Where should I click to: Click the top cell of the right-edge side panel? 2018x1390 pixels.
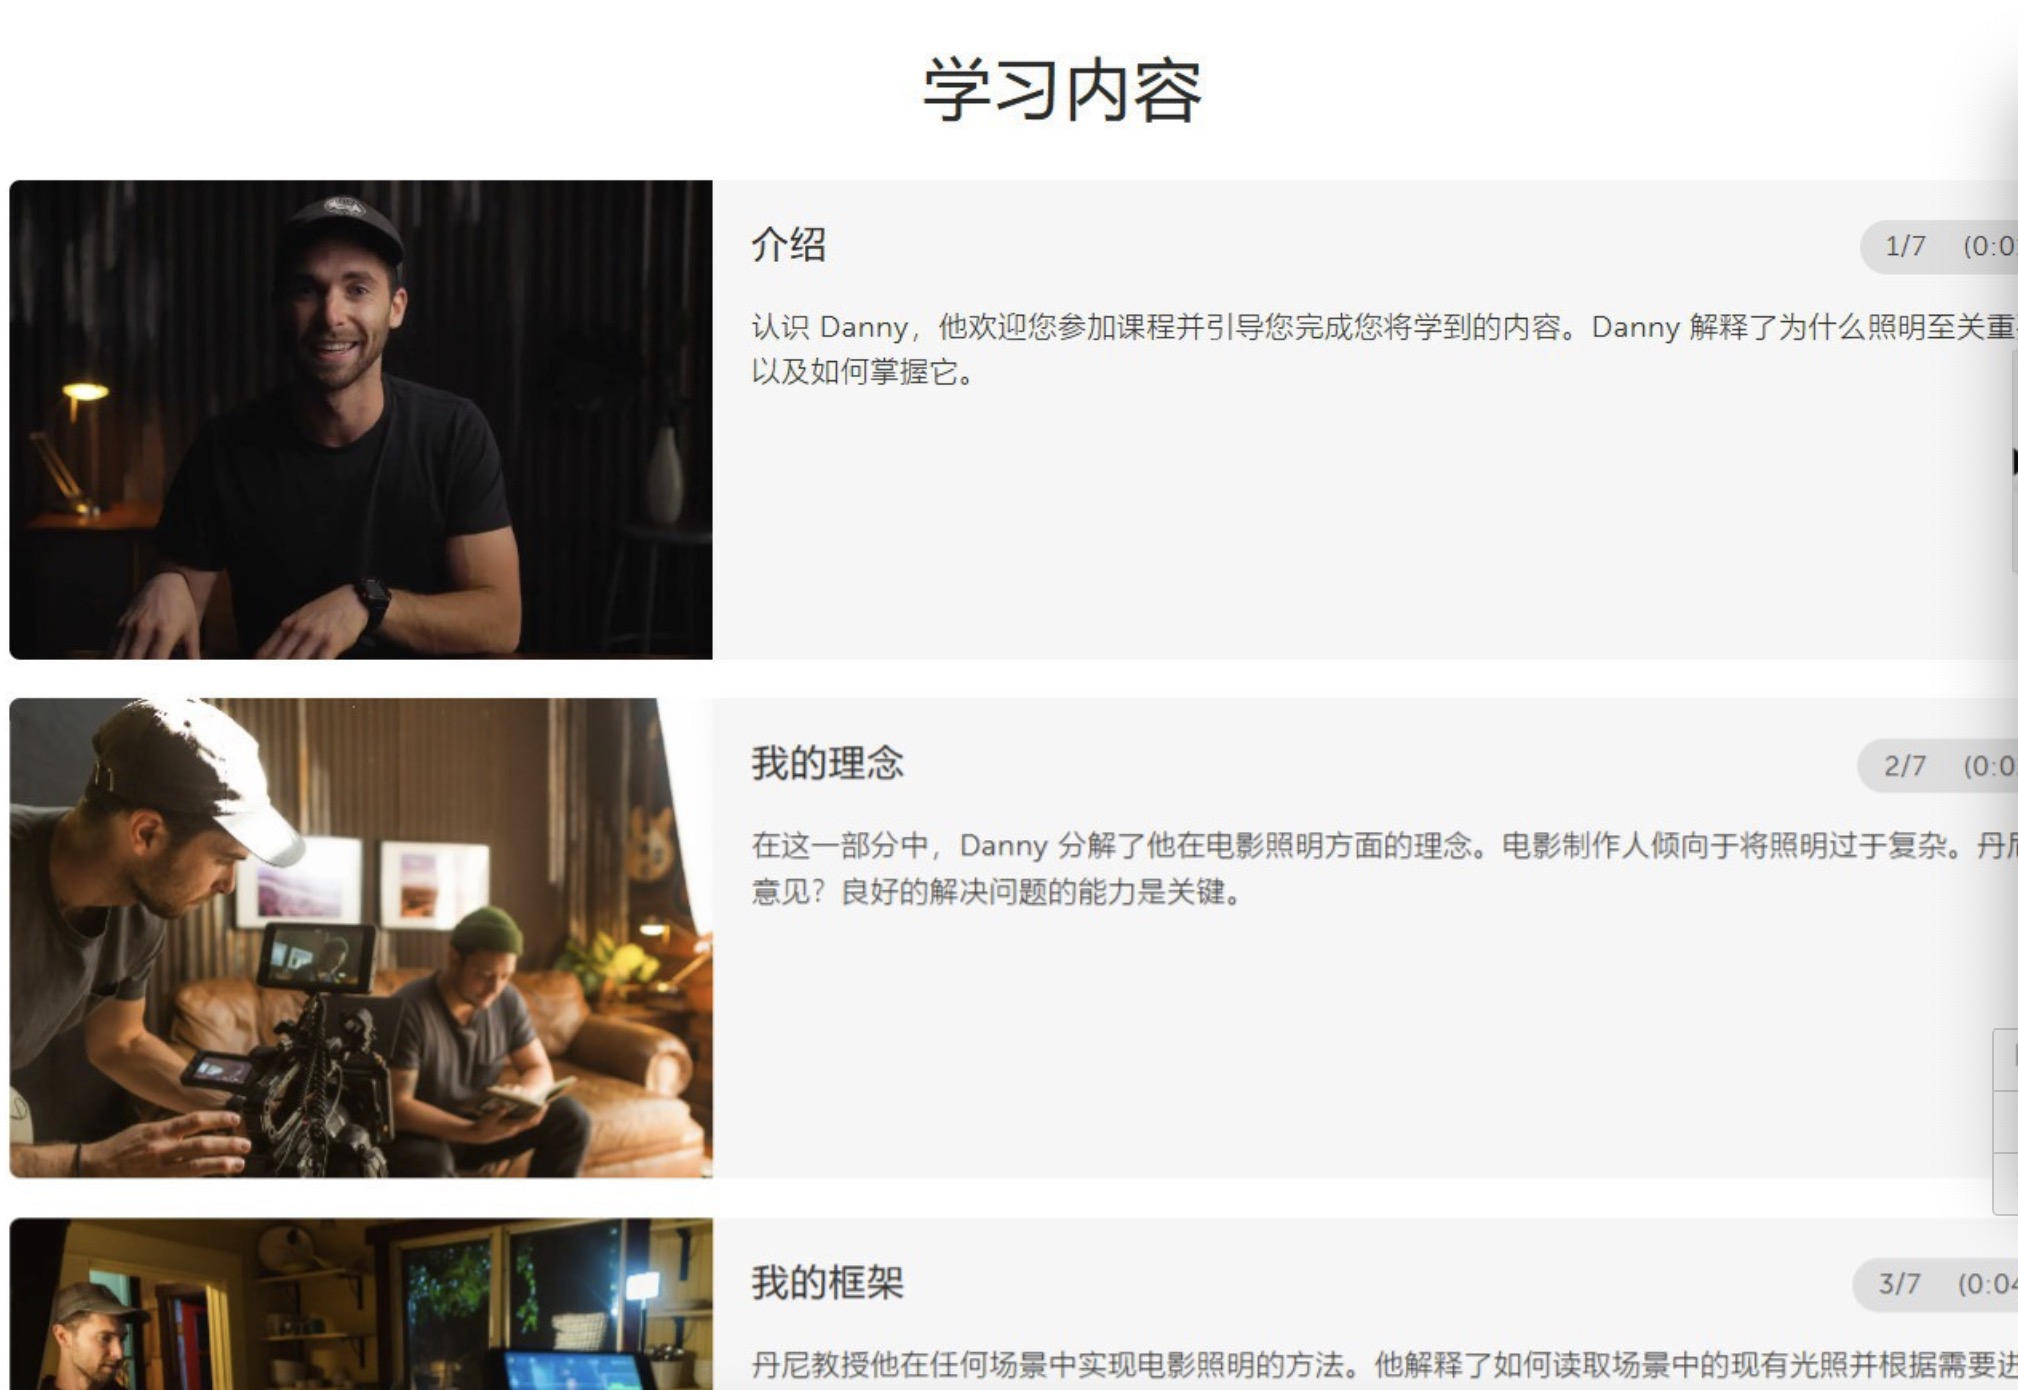tap(2006, 1060)
